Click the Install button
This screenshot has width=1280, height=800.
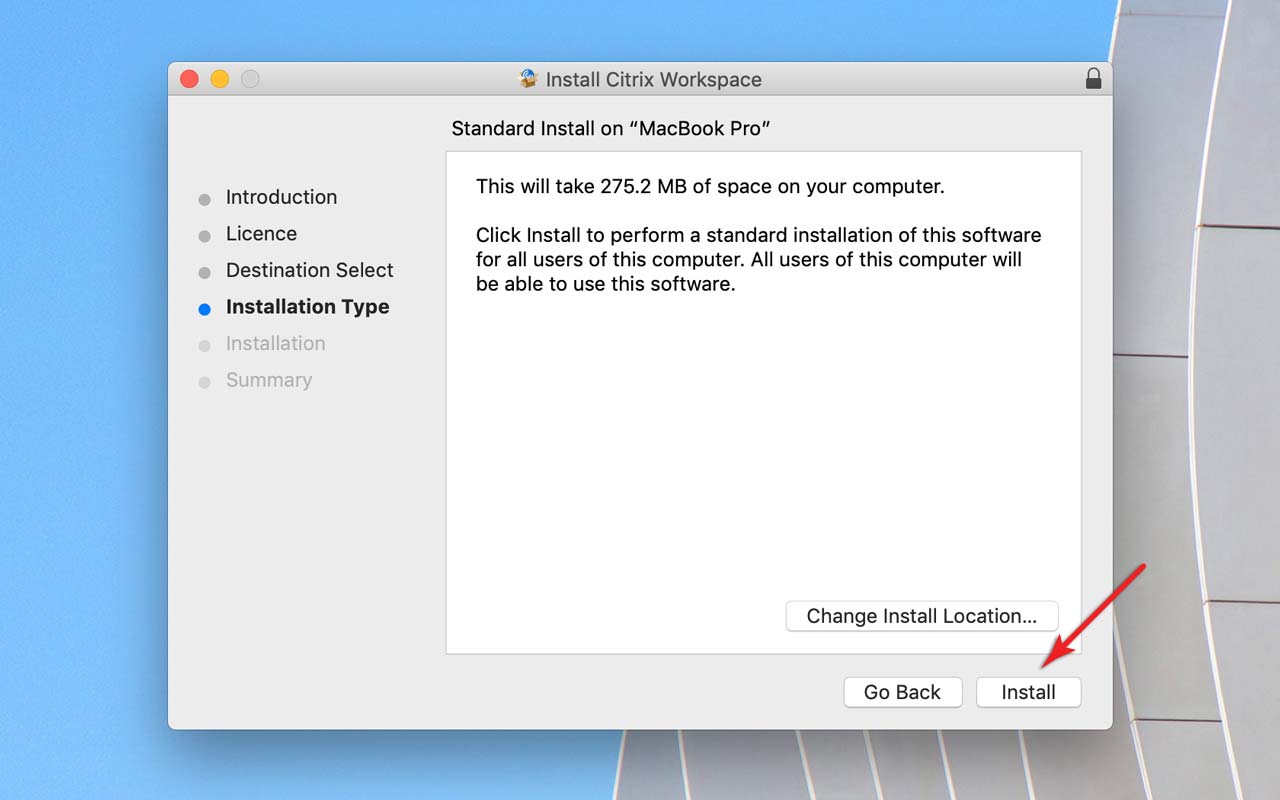click(x=1028, y=692)
